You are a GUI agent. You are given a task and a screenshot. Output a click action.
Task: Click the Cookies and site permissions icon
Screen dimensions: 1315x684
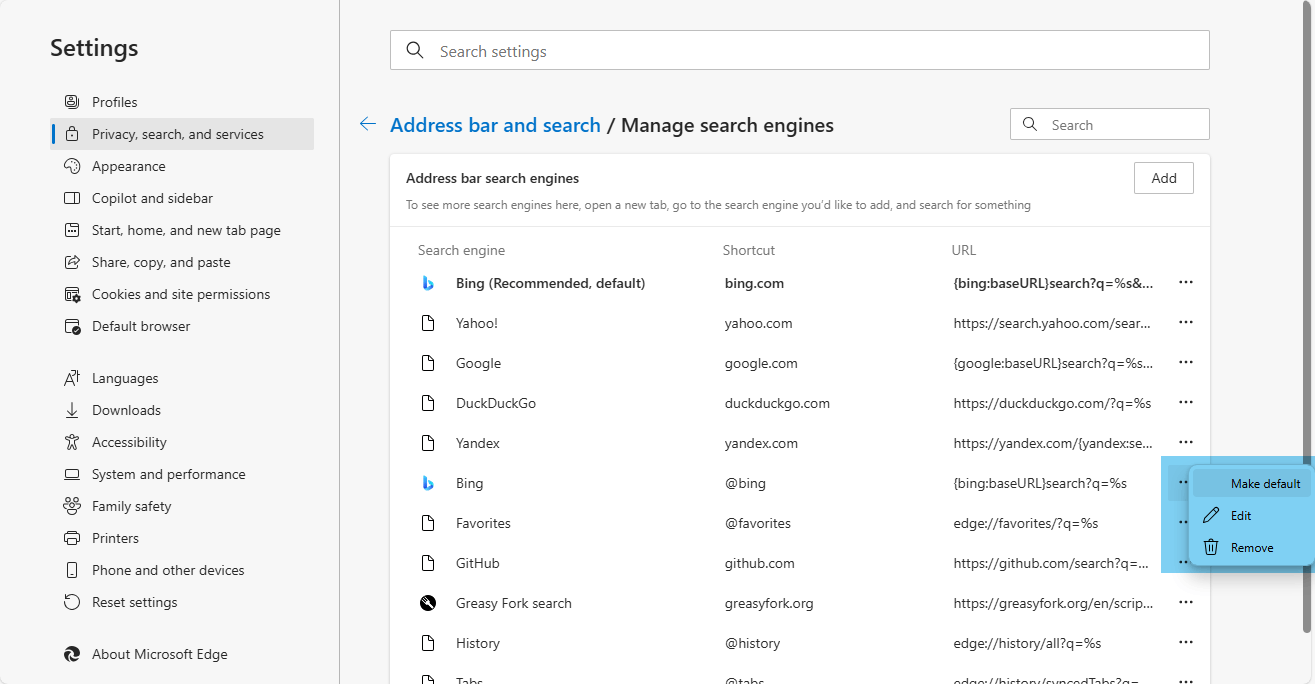[71, 294]
